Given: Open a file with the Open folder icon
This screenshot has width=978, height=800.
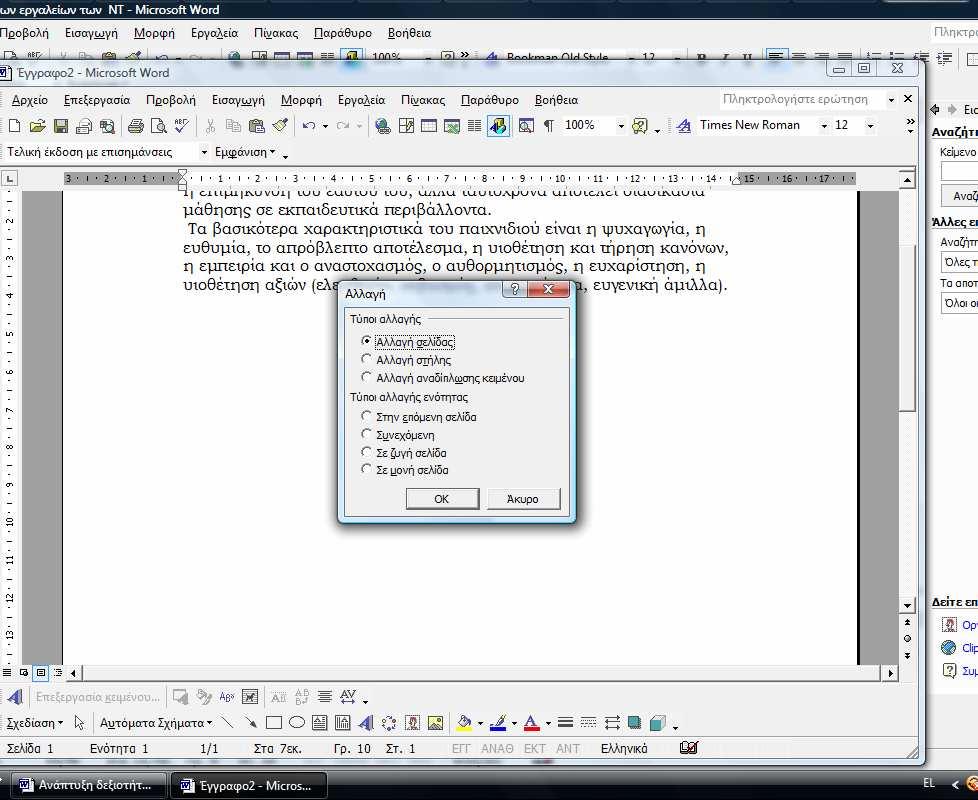Looking at the screenshot, I should [37, 126].
